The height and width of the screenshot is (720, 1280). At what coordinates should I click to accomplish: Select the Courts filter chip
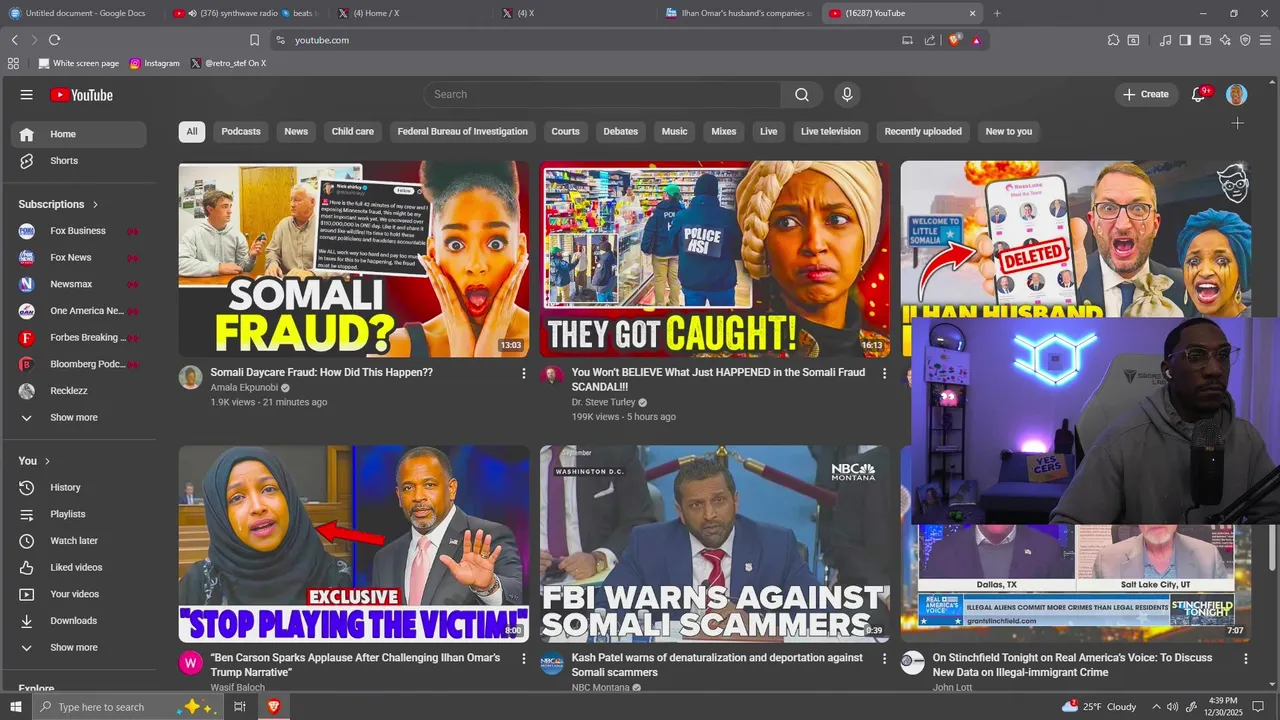pos(565,131)
